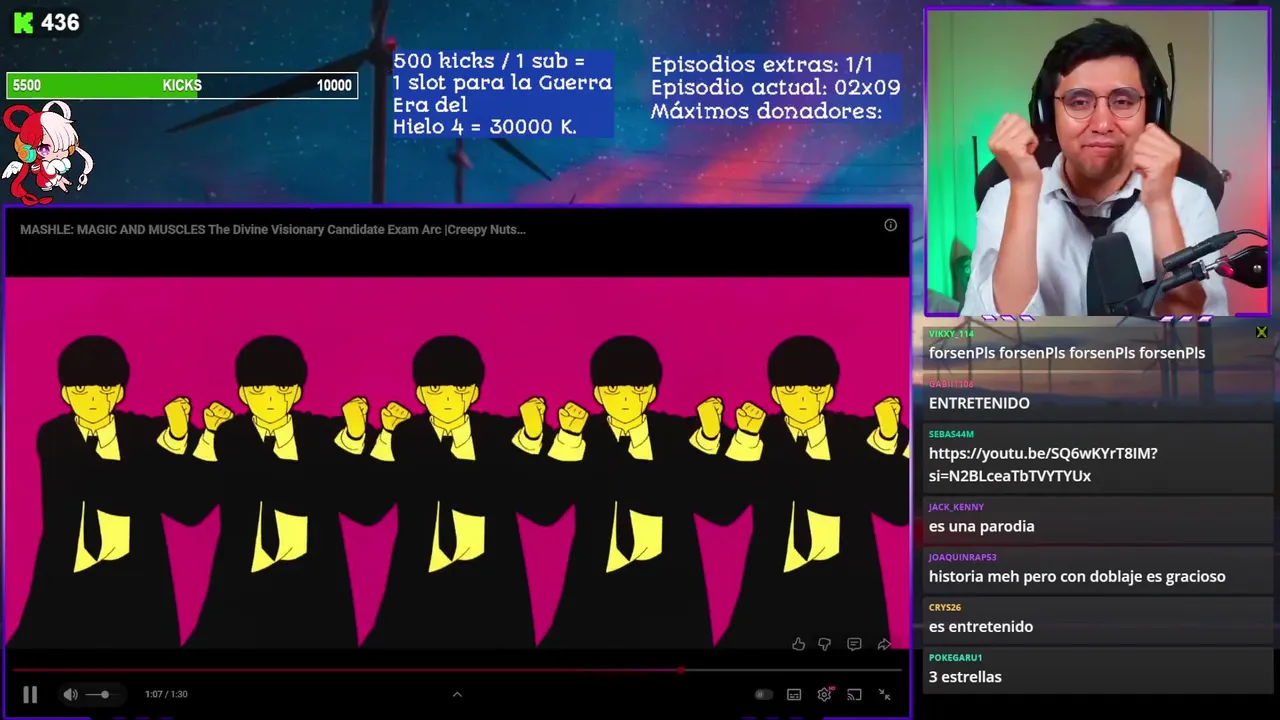Click the 'historia meh pero con doblaje' message
Screen dimensions: 1280x720
point(1077,577)
